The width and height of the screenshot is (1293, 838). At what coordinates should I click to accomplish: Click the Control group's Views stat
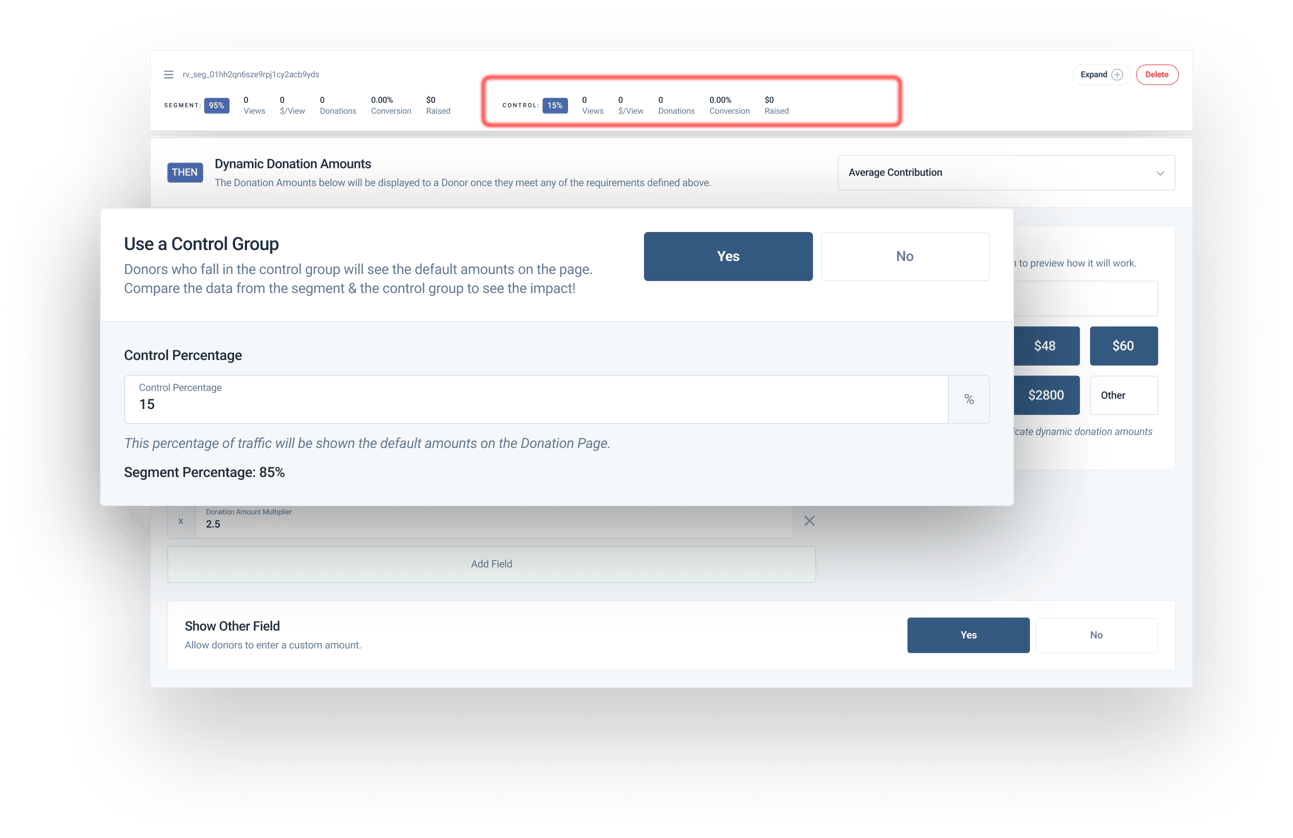click(592, 105)
